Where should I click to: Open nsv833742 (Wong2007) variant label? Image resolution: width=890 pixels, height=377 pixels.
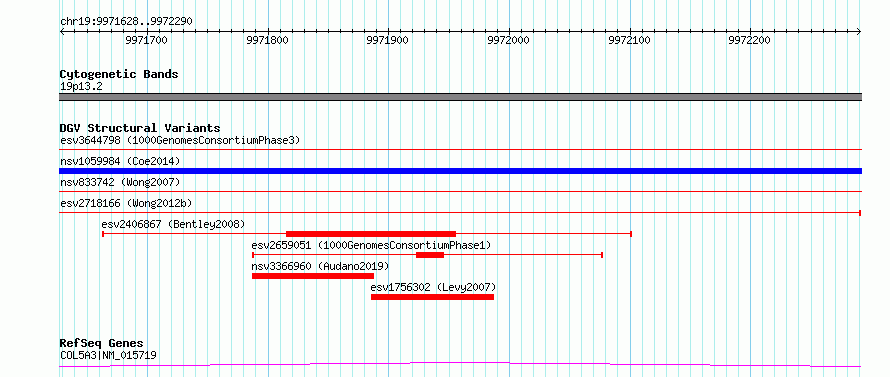[x=120, y=182]
